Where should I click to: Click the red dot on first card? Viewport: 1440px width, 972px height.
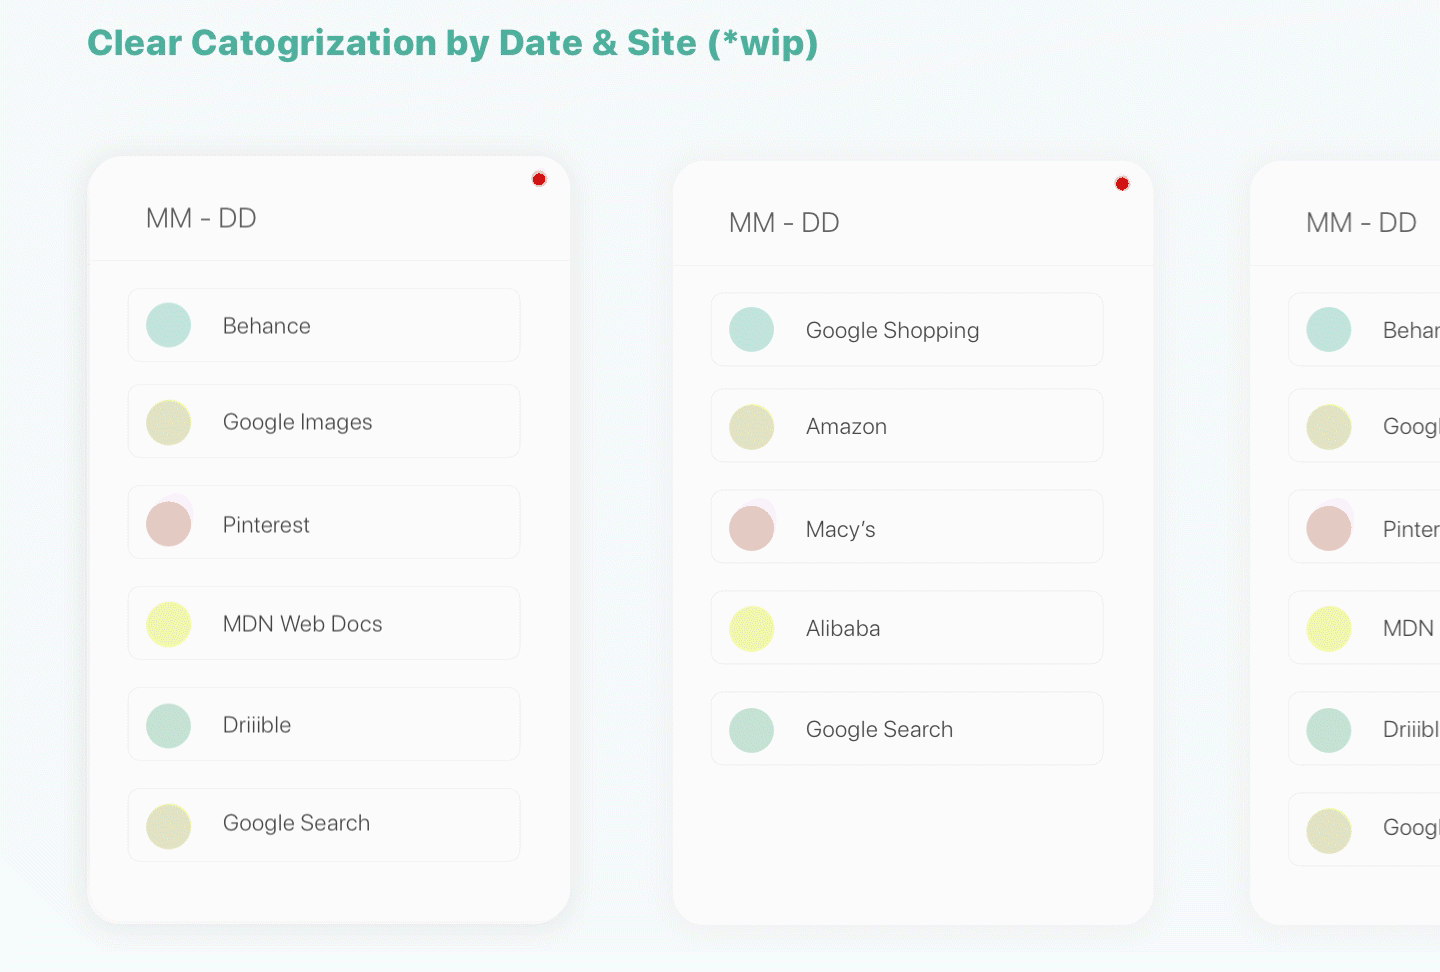(539, 179)
